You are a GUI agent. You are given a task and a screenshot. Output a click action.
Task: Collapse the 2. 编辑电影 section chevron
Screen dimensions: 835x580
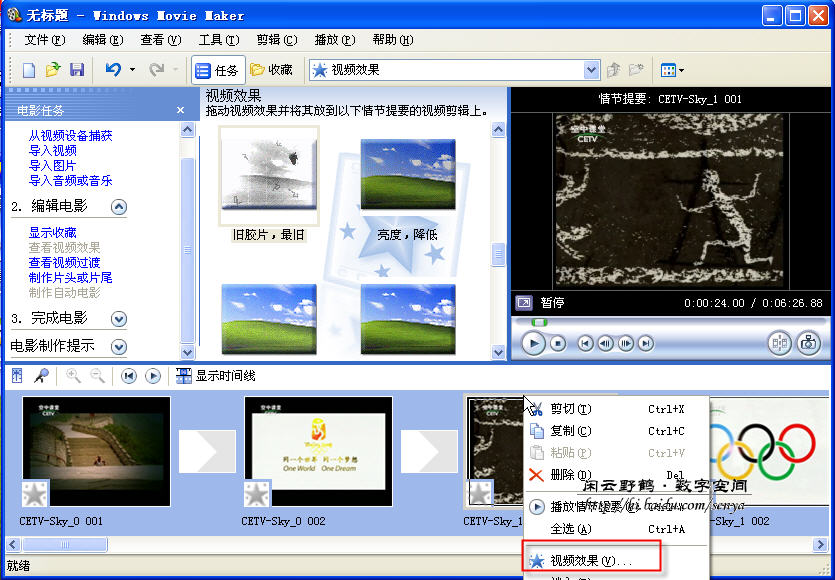click(119, 207)
